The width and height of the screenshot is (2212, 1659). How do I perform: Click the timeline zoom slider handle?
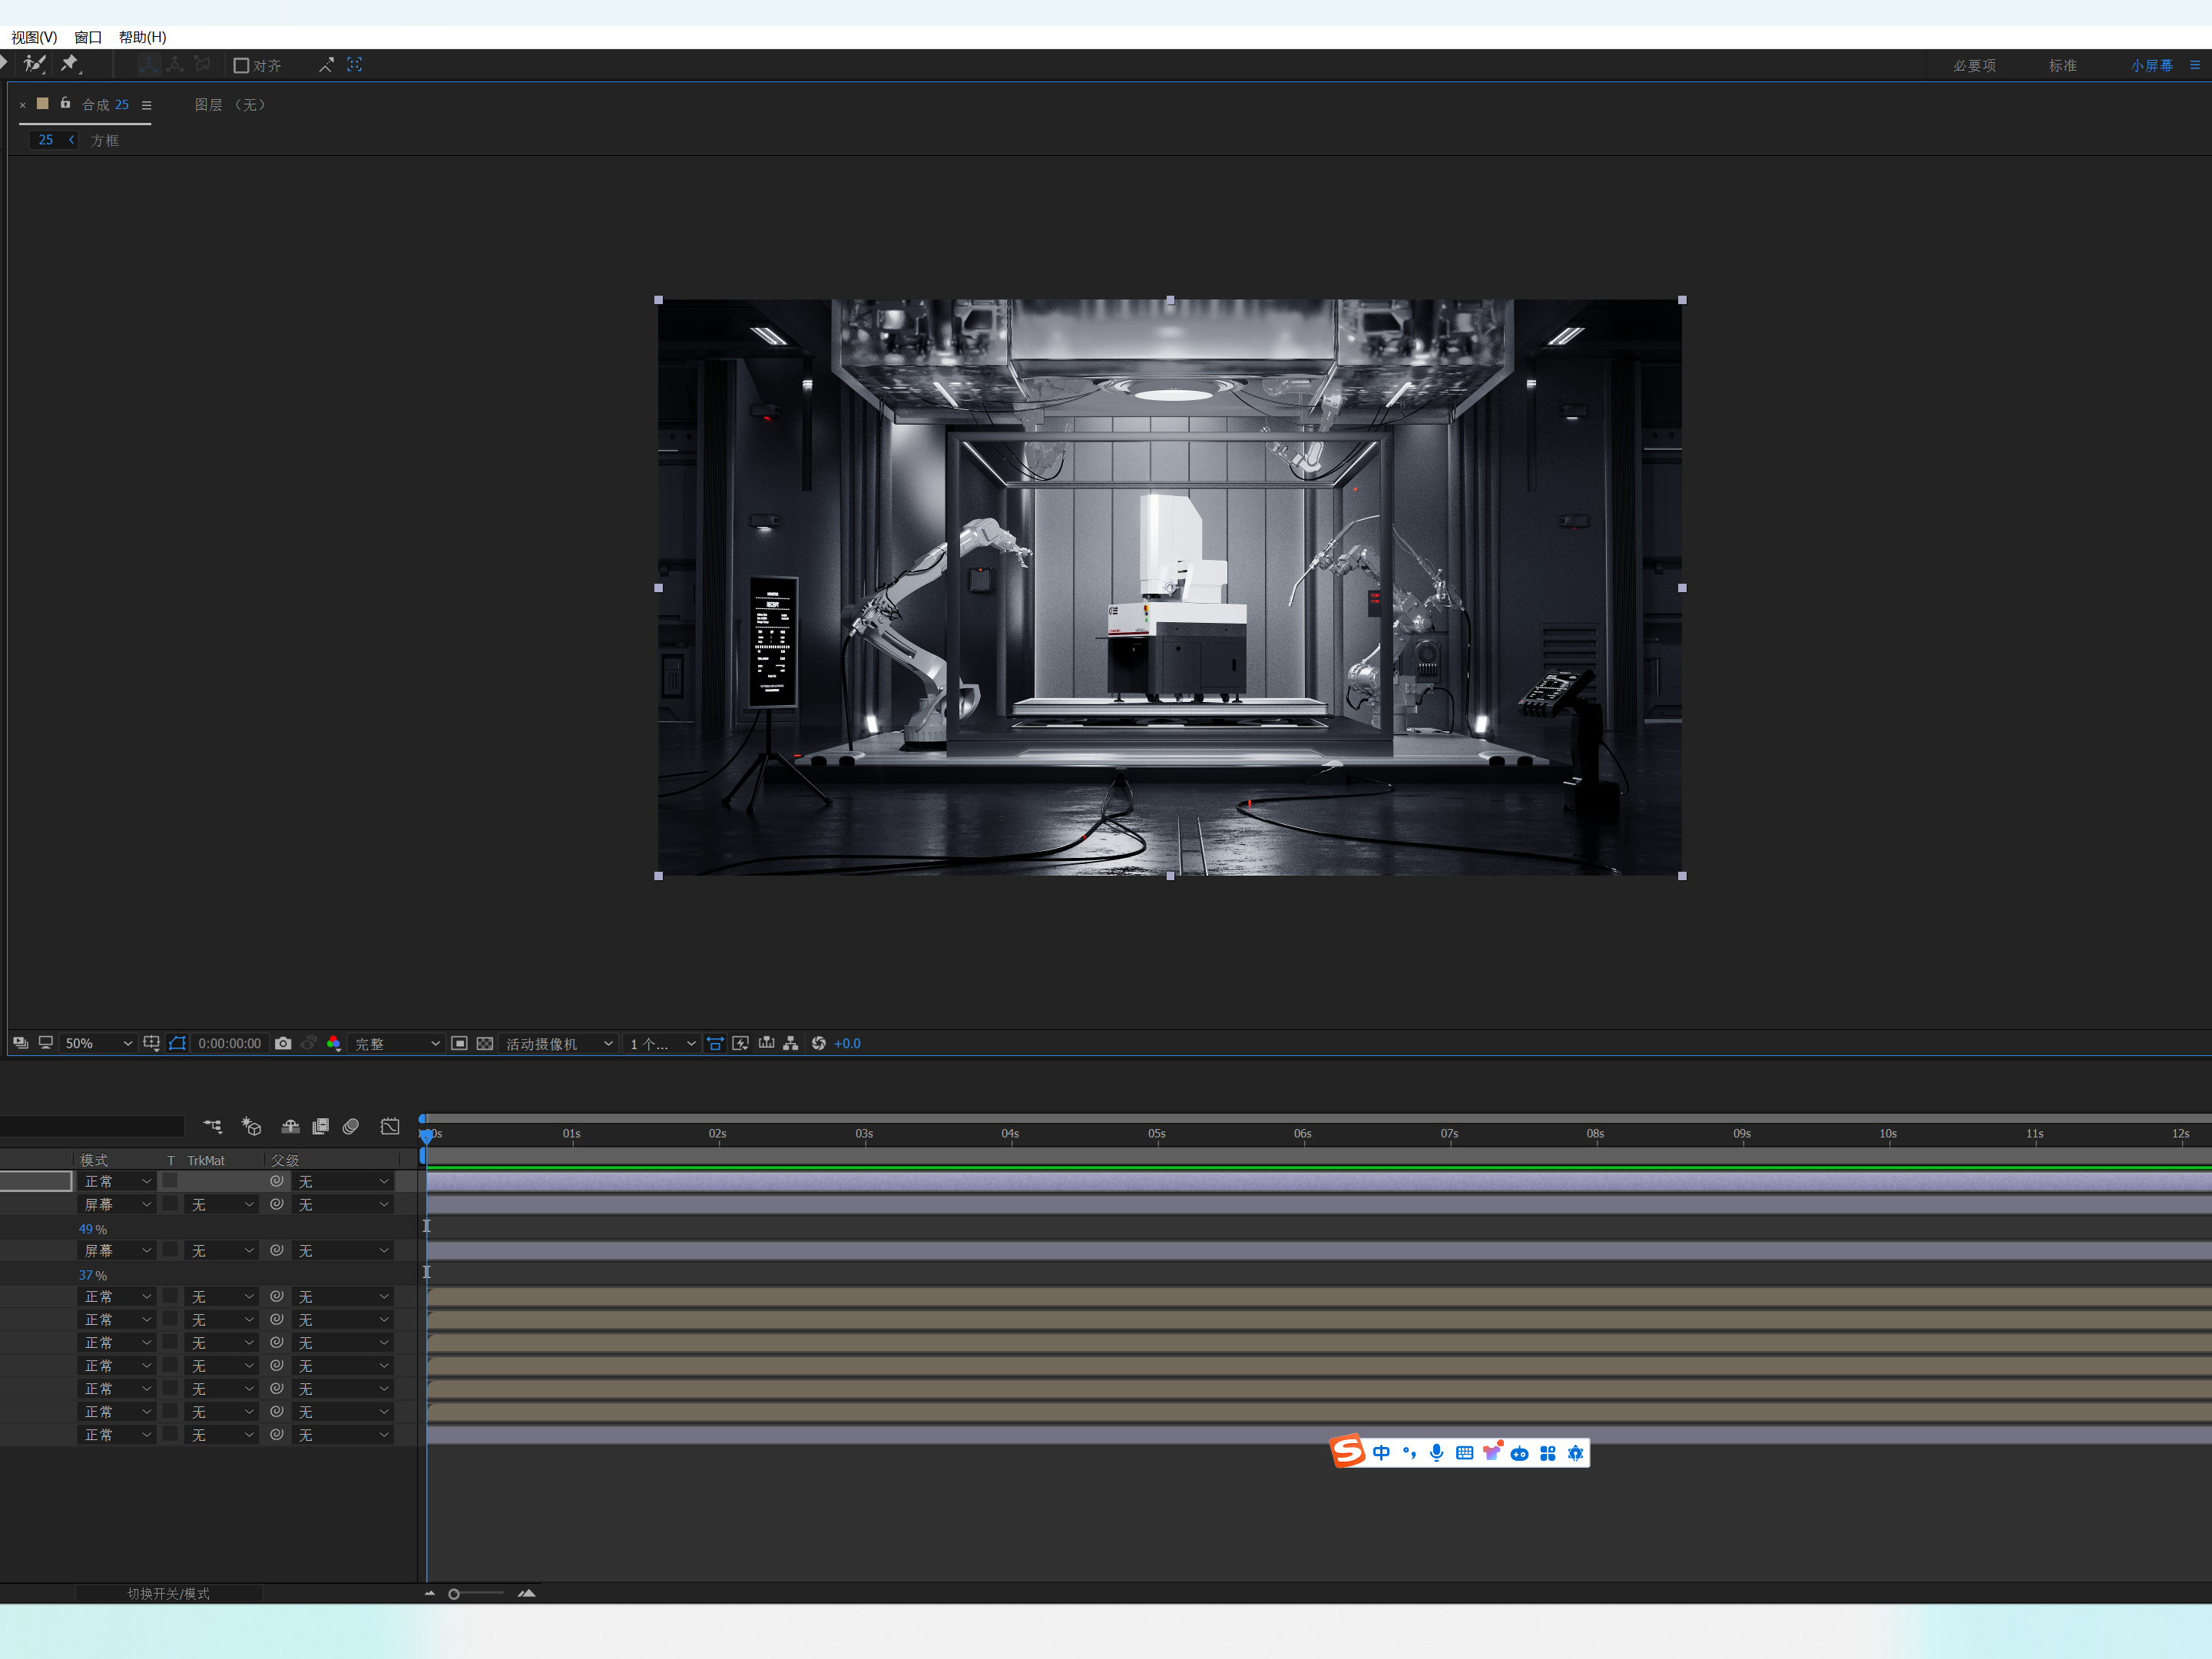[454, 1594]
